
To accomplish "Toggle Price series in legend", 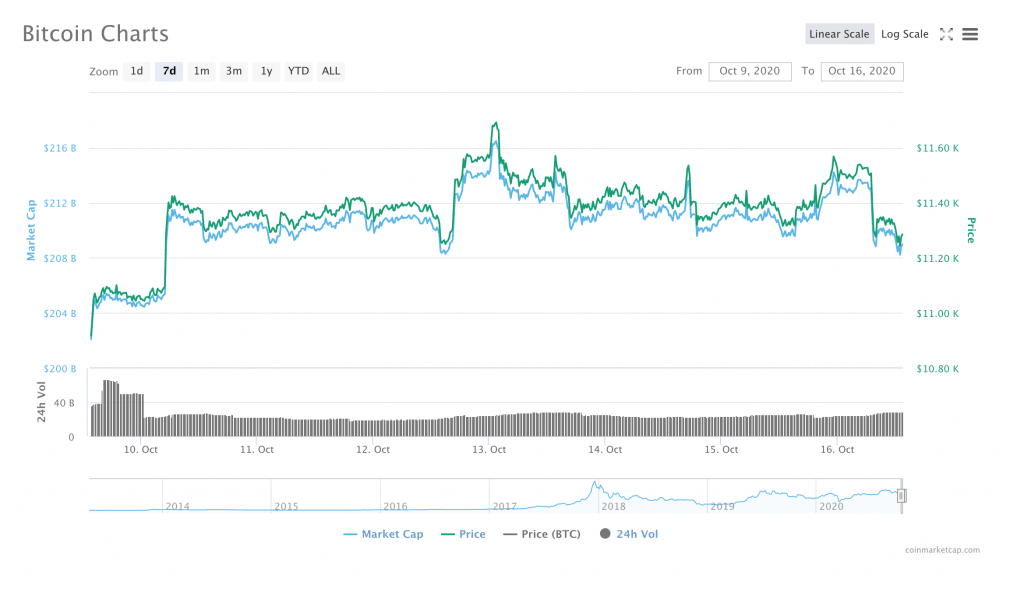I will click(462, 534).
